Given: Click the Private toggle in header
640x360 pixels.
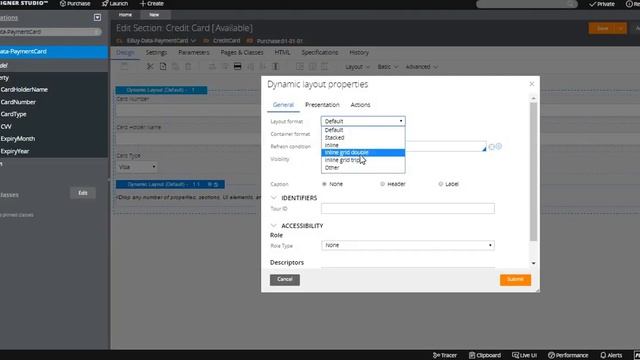Looking at the screenshot, I should (x=602, y=4).
